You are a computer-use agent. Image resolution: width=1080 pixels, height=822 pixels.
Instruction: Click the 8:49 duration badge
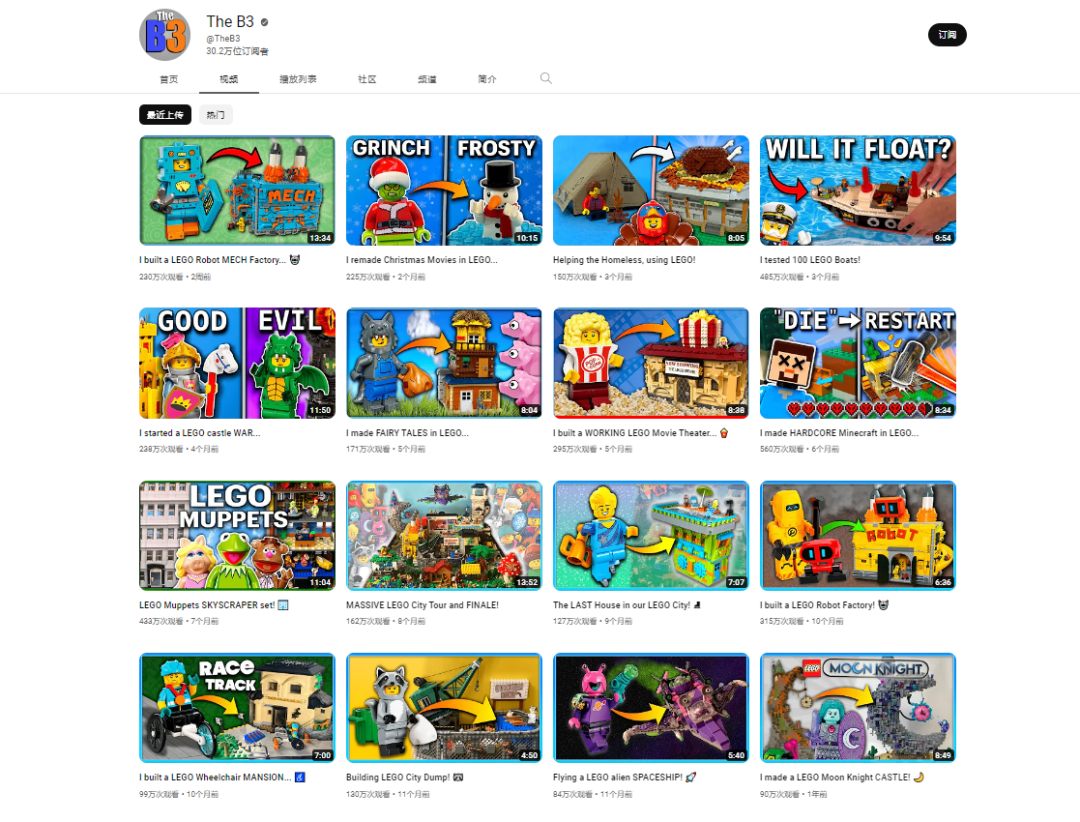coord(943,755)
